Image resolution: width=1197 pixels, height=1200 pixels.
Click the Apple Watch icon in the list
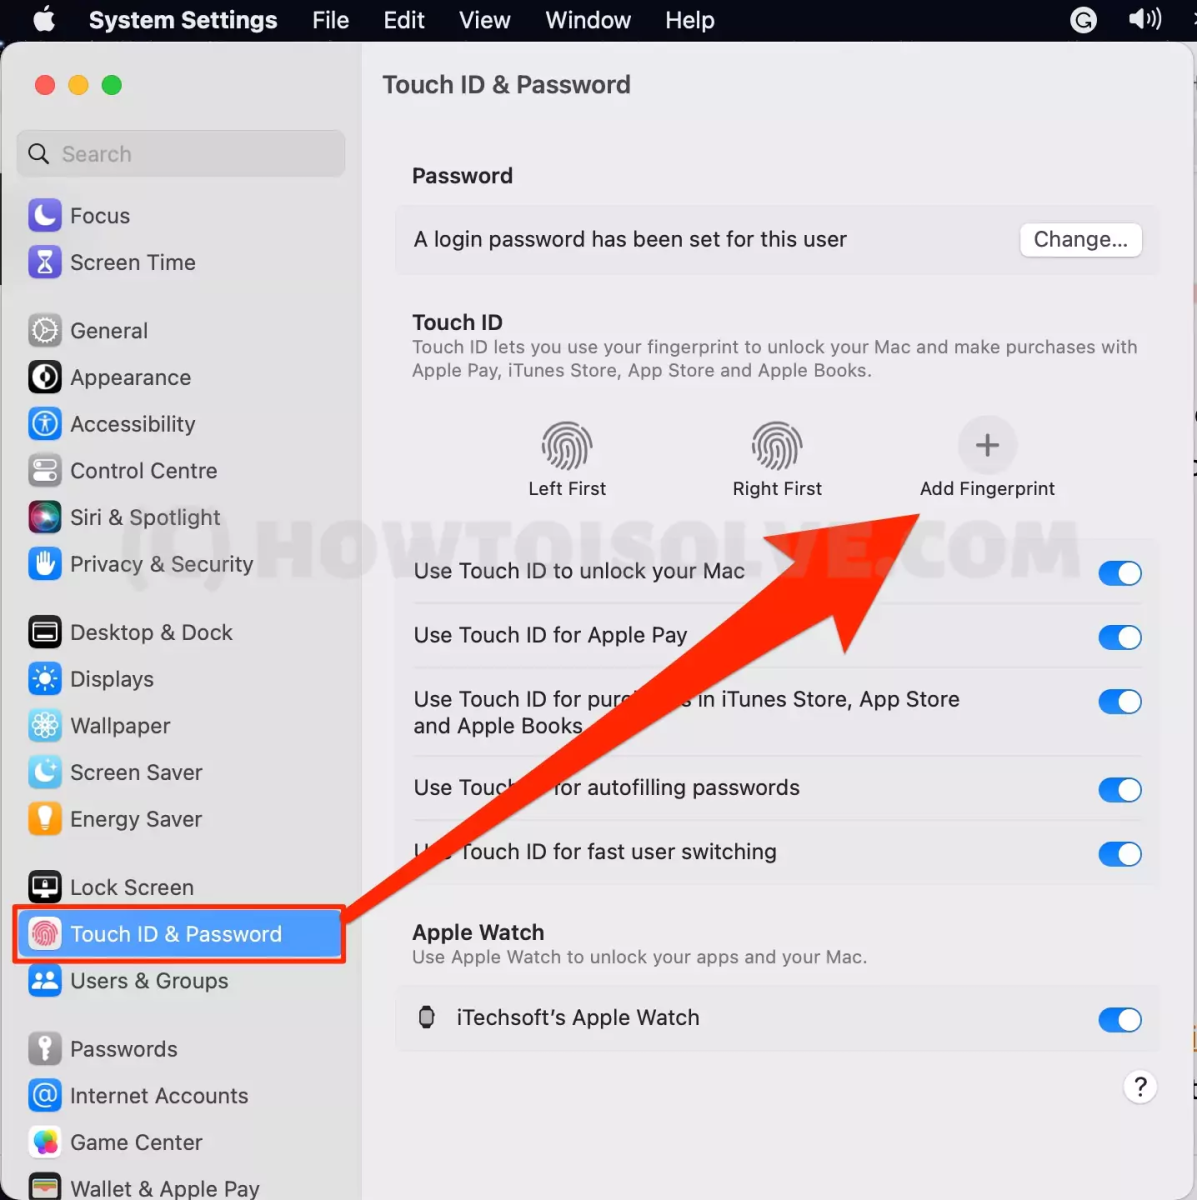click(426, 1017)
